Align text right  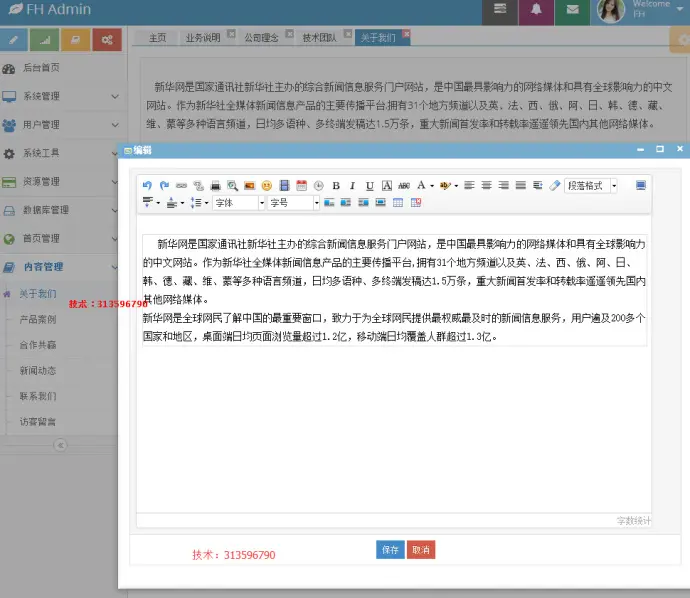click(x=503, y=185)
